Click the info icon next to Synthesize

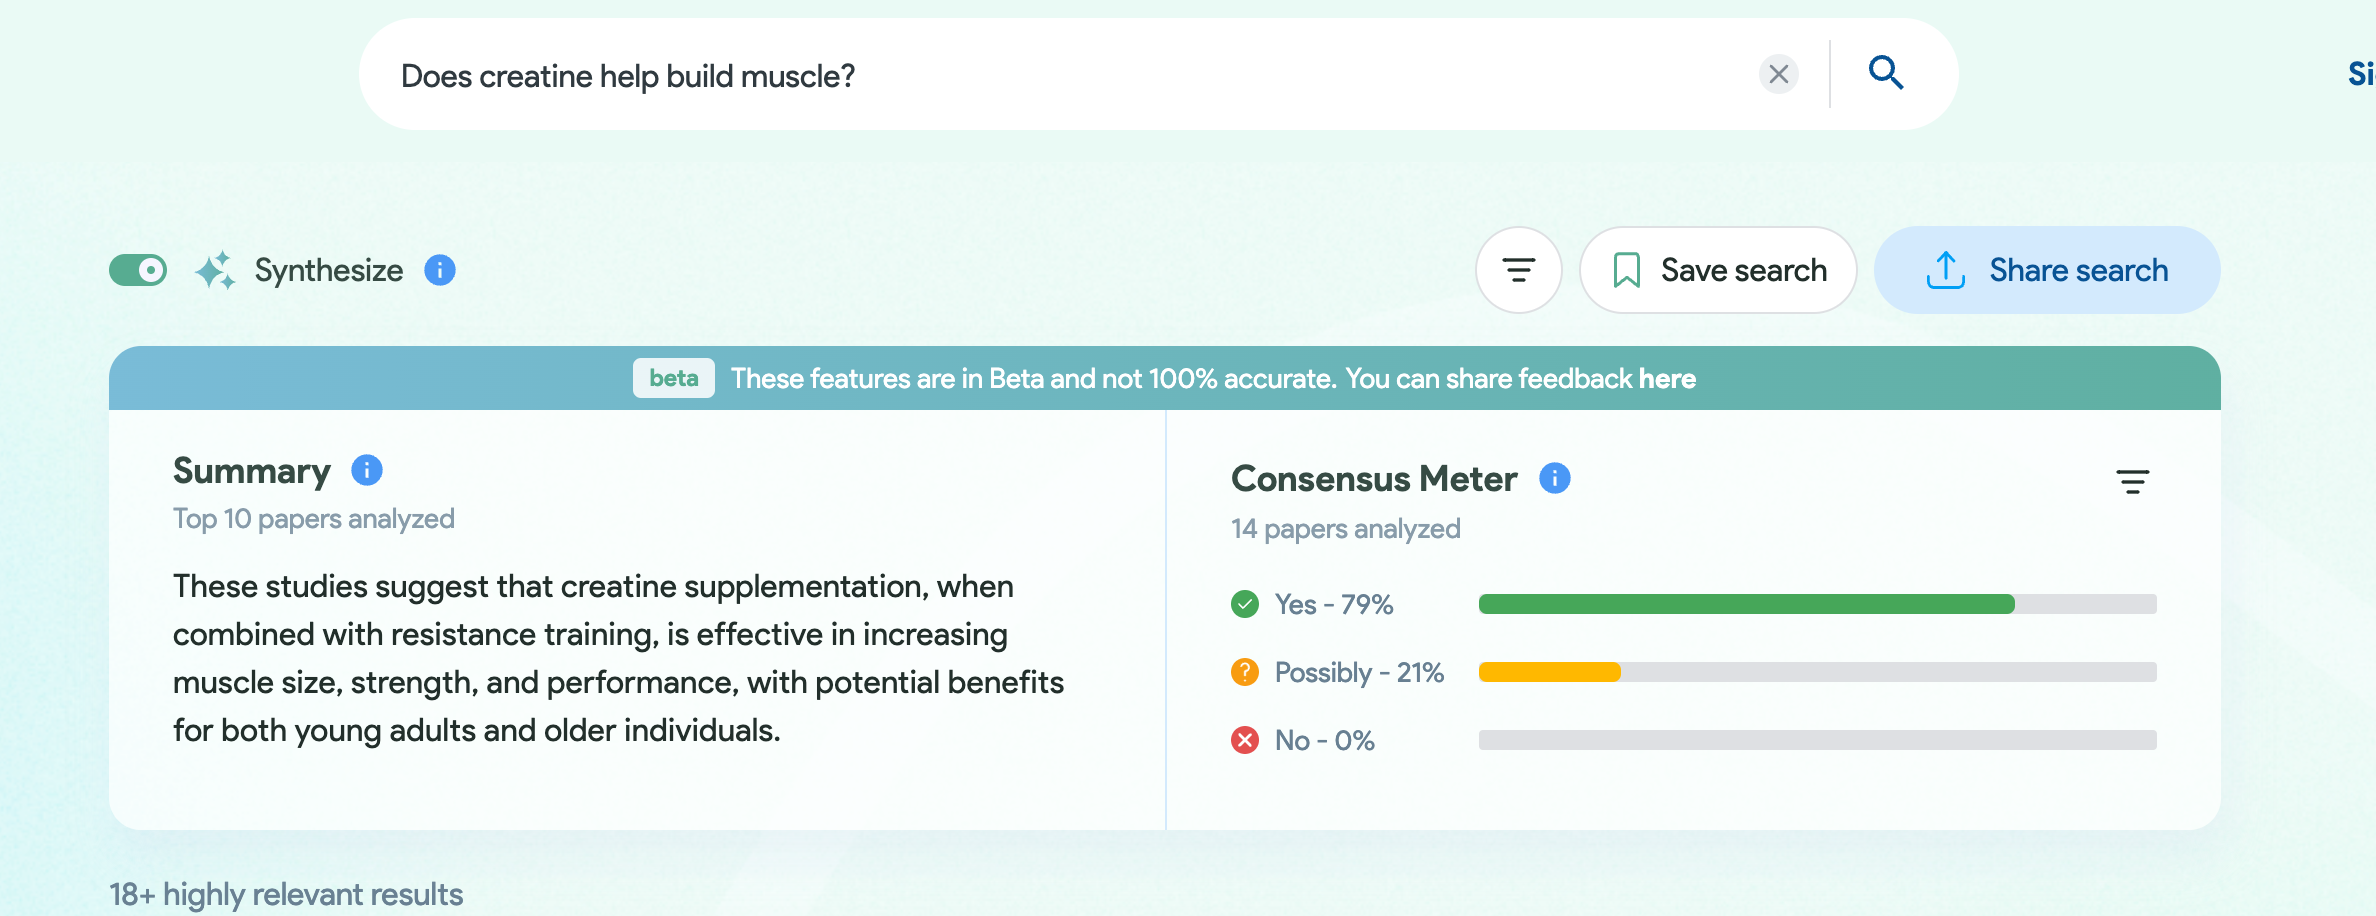coord(439,270)
